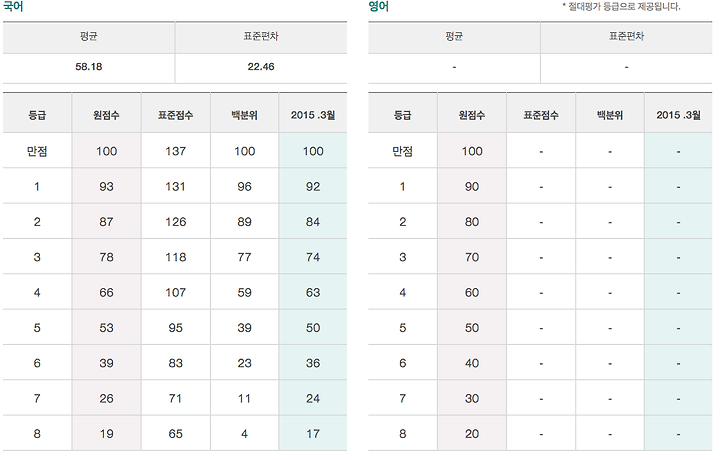Click 국어 grade 6 백분위 23
This screenshot has height=460, width=720.
pyautogui.click(x=244, y=363)
